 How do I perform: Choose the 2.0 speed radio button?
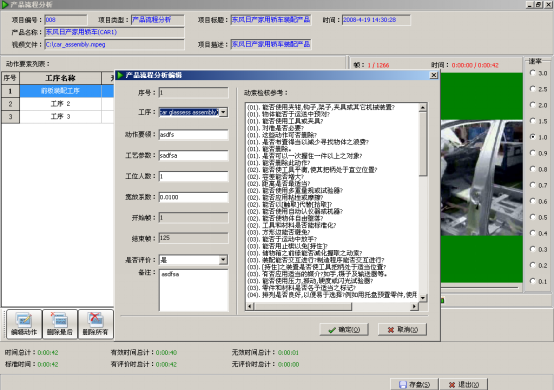(533, 105)
